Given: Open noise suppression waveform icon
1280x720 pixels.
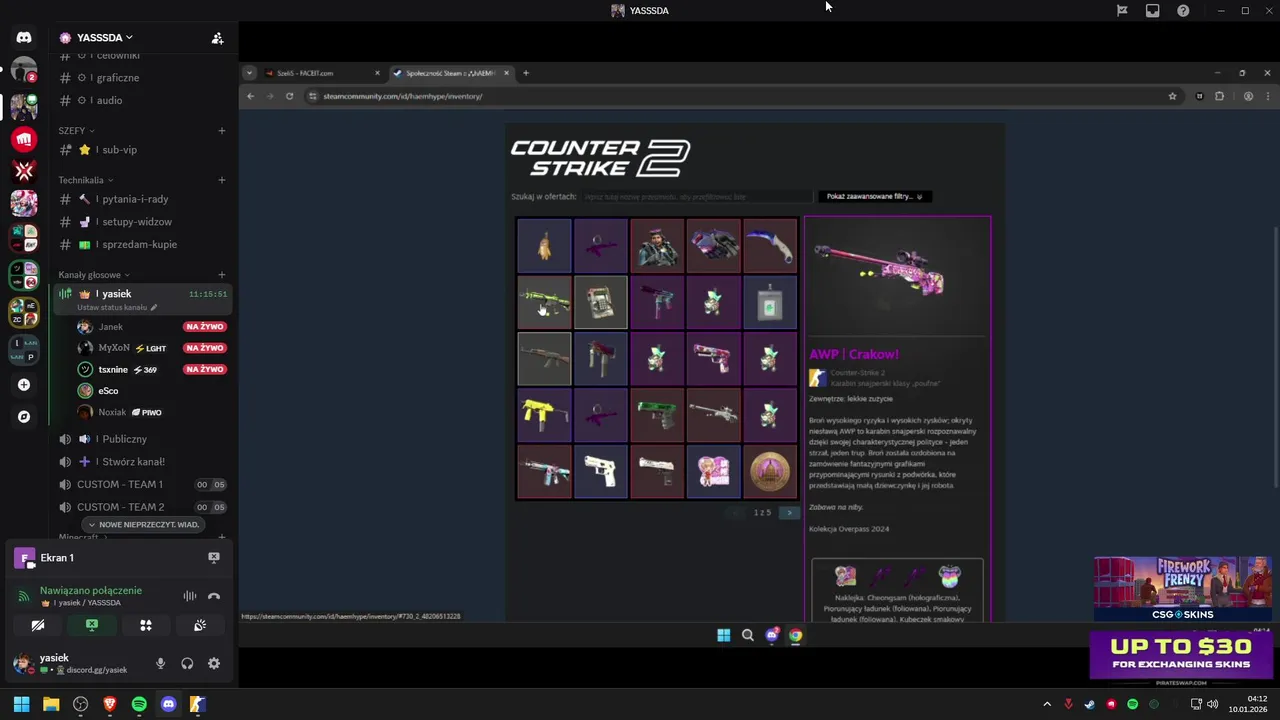Looking at the screenshot, I should [x=189, y=596].
